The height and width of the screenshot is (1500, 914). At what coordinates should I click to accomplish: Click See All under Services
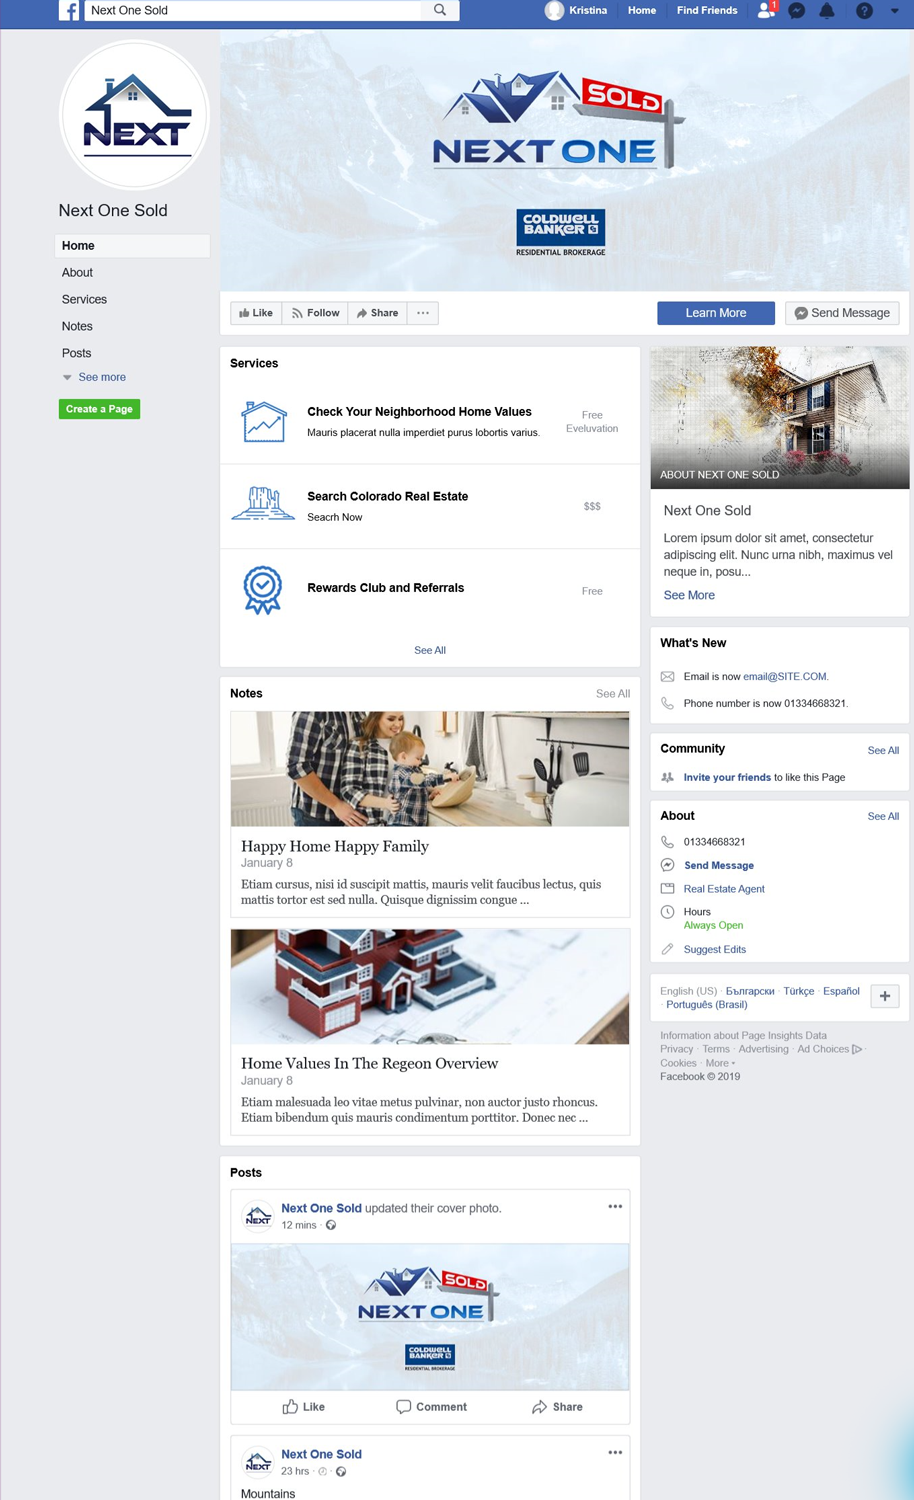coord(430,651)
